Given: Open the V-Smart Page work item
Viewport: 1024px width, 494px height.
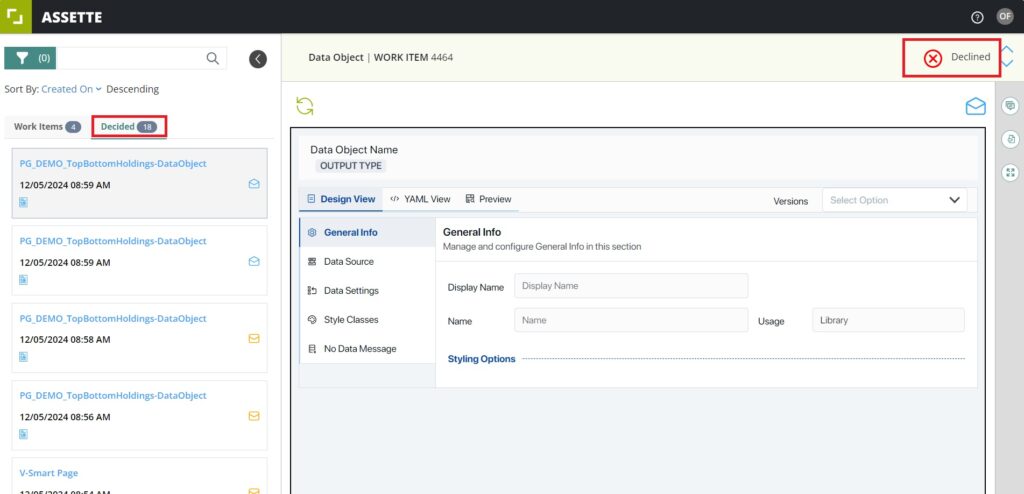Looking at the screenshot, I should tap(140, 476).
